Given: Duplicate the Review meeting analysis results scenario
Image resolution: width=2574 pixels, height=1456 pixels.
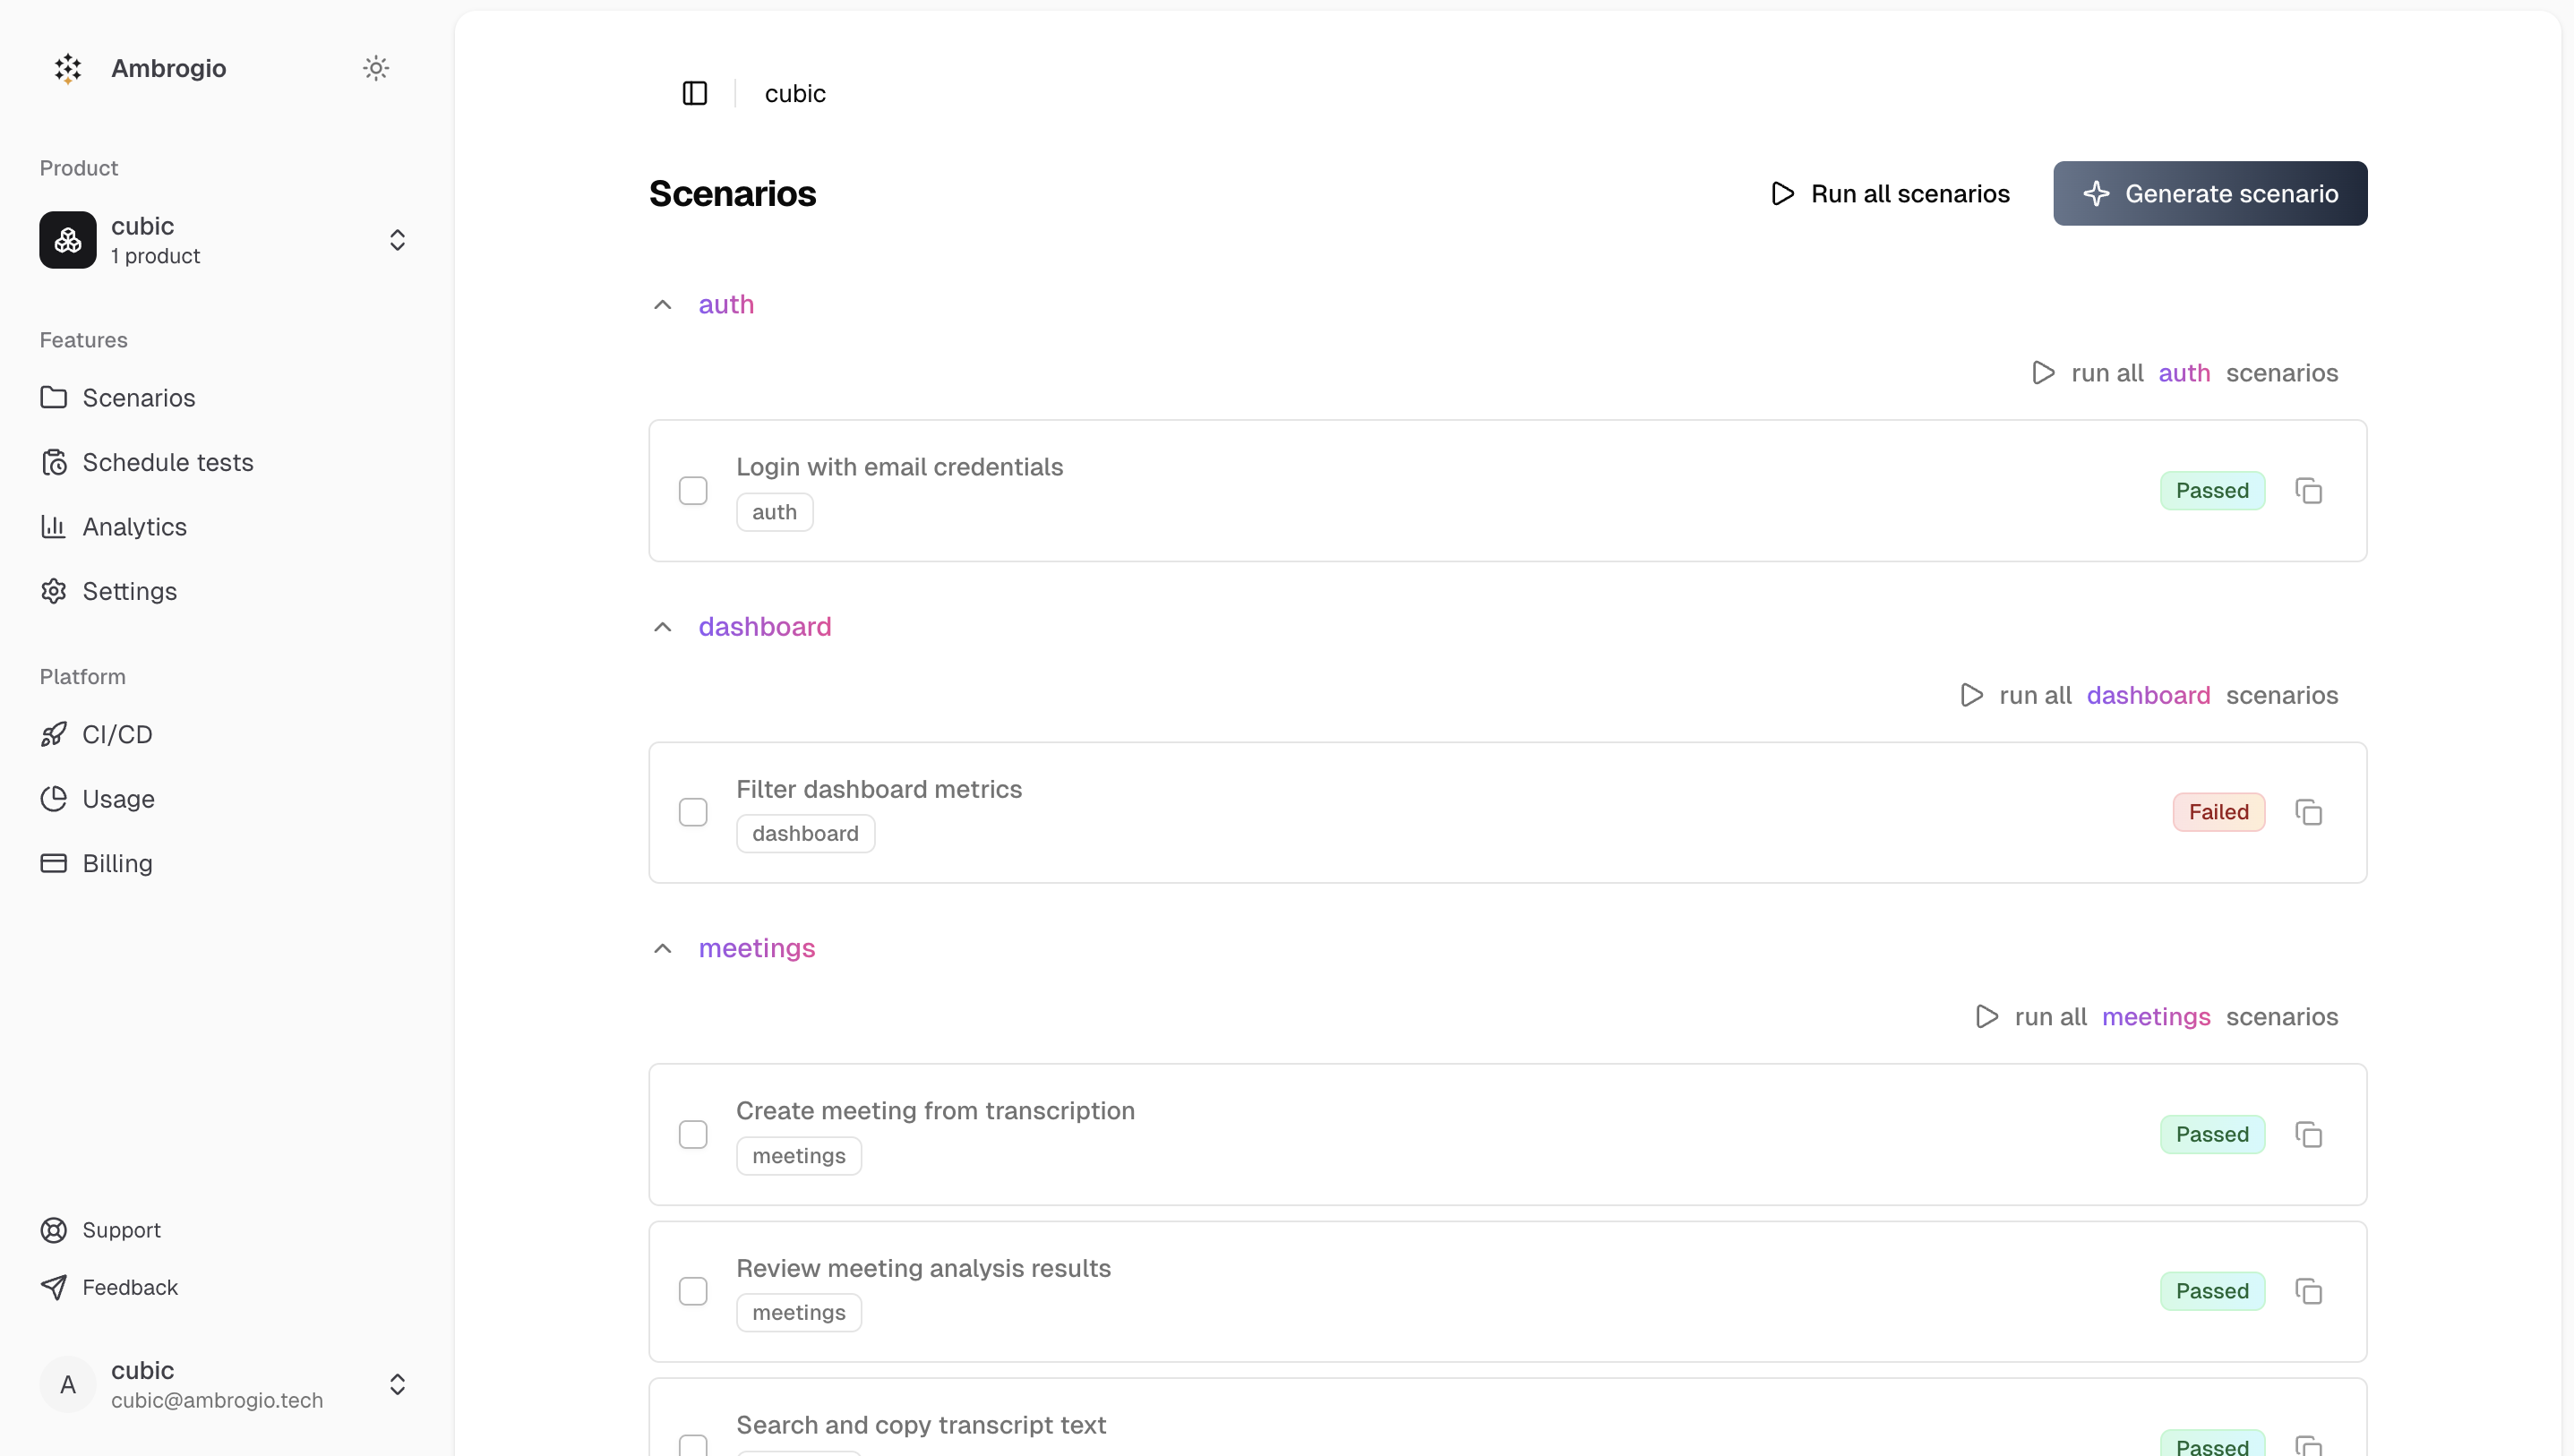Looking at the screenshot, I should [x=2310, y=1291].
